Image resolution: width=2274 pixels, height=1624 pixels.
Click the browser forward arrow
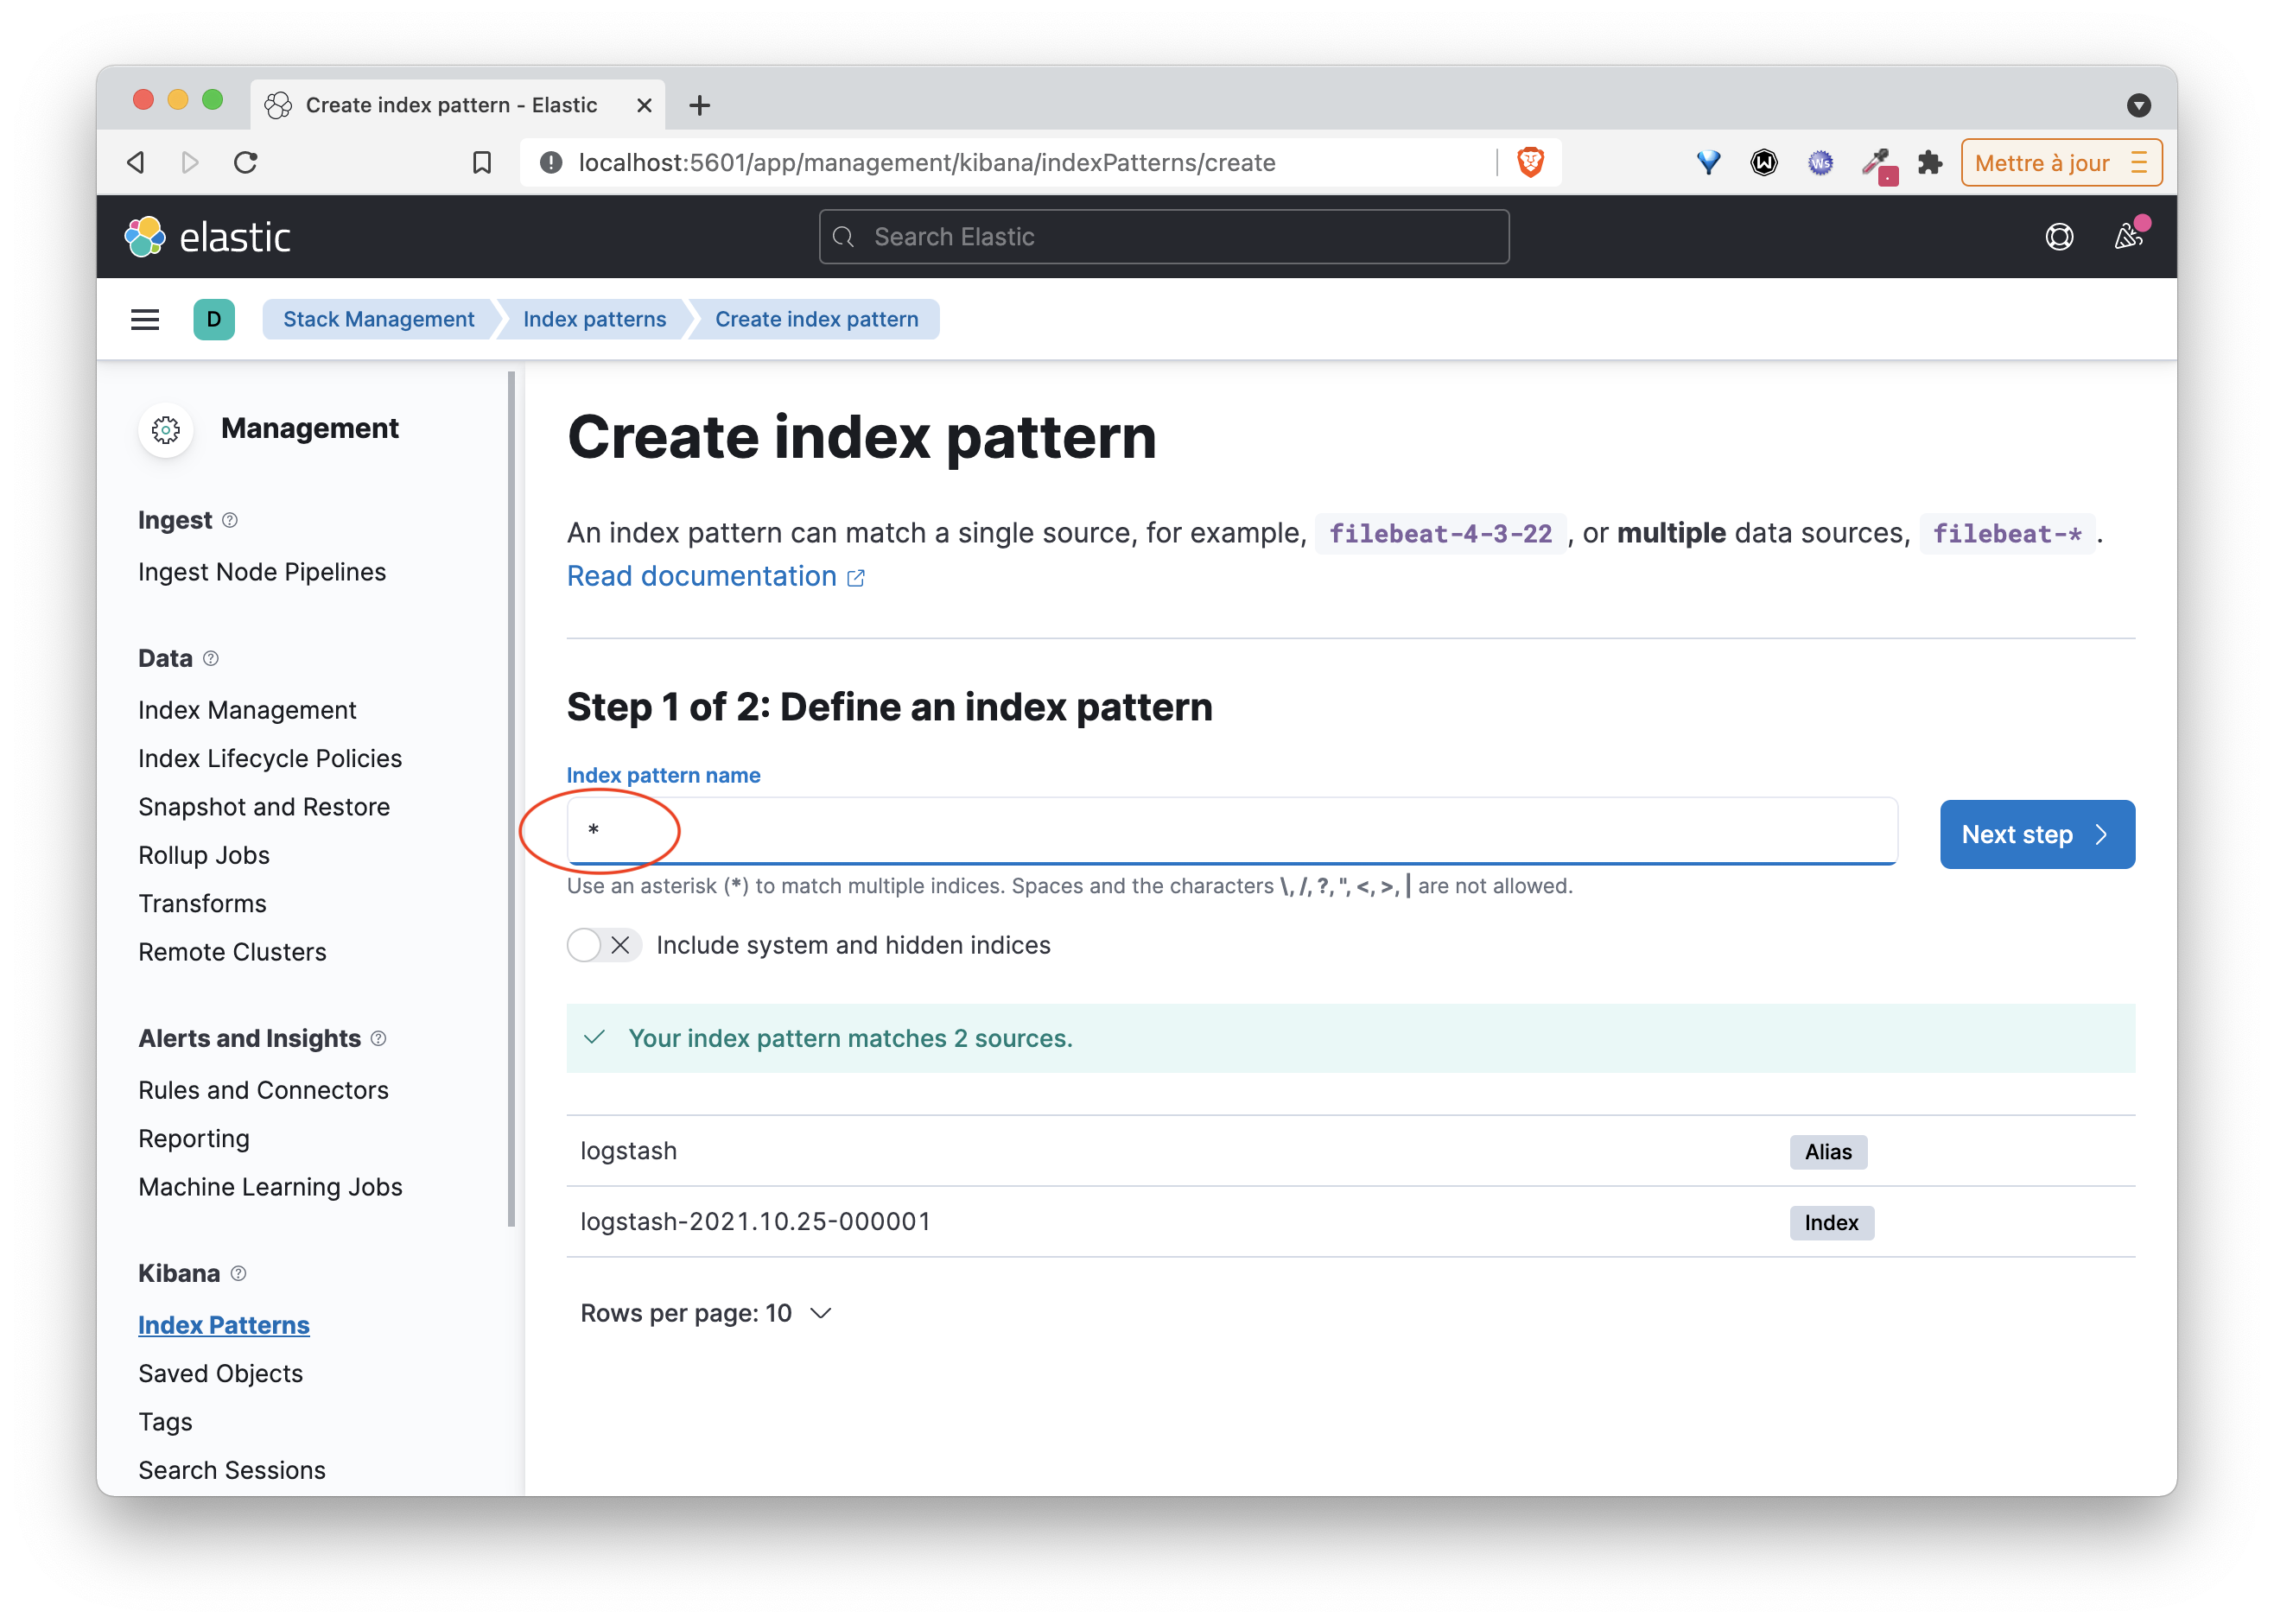(190, 162)
